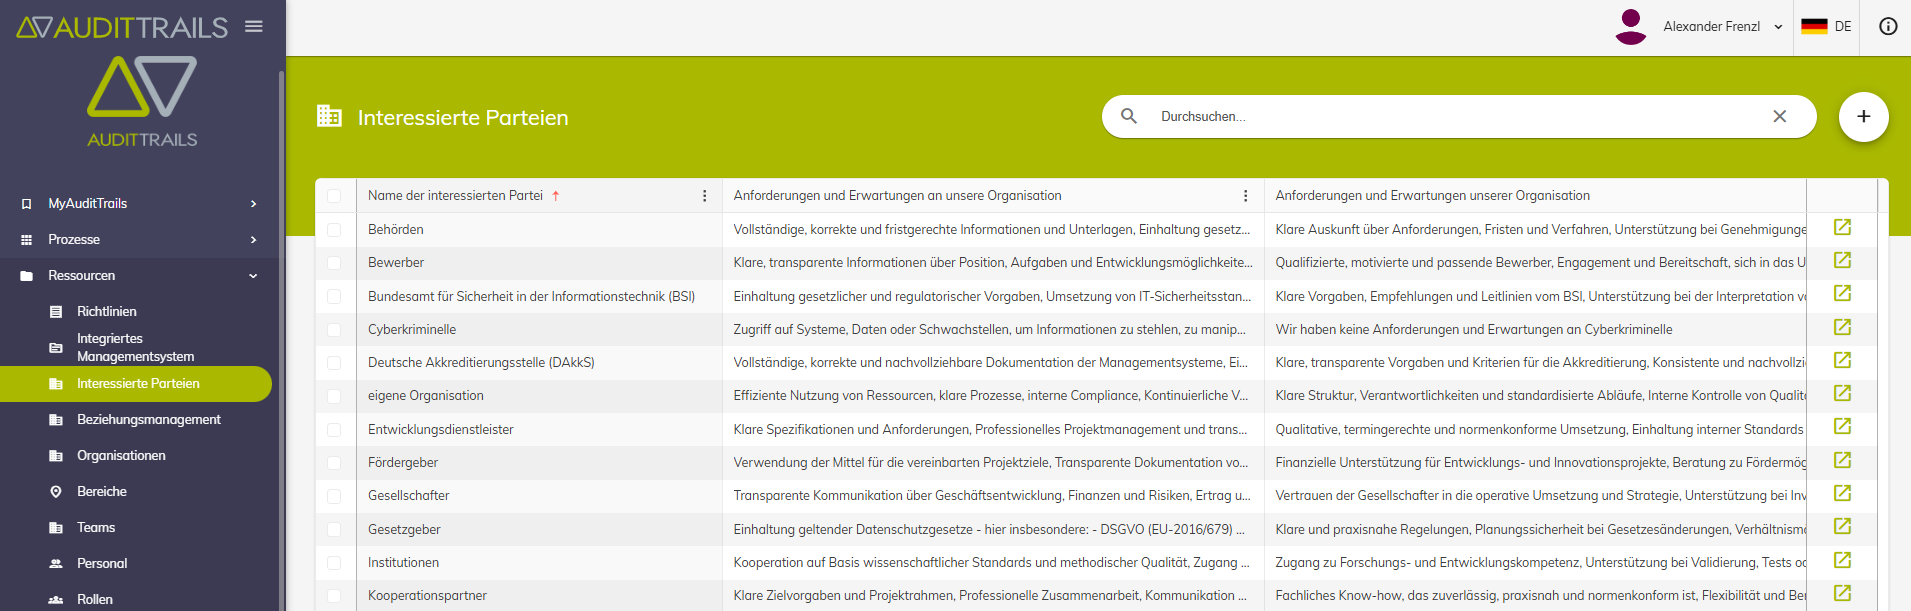
Task: Check the Fördergeber row checkbox
Action: click(334, 463)
